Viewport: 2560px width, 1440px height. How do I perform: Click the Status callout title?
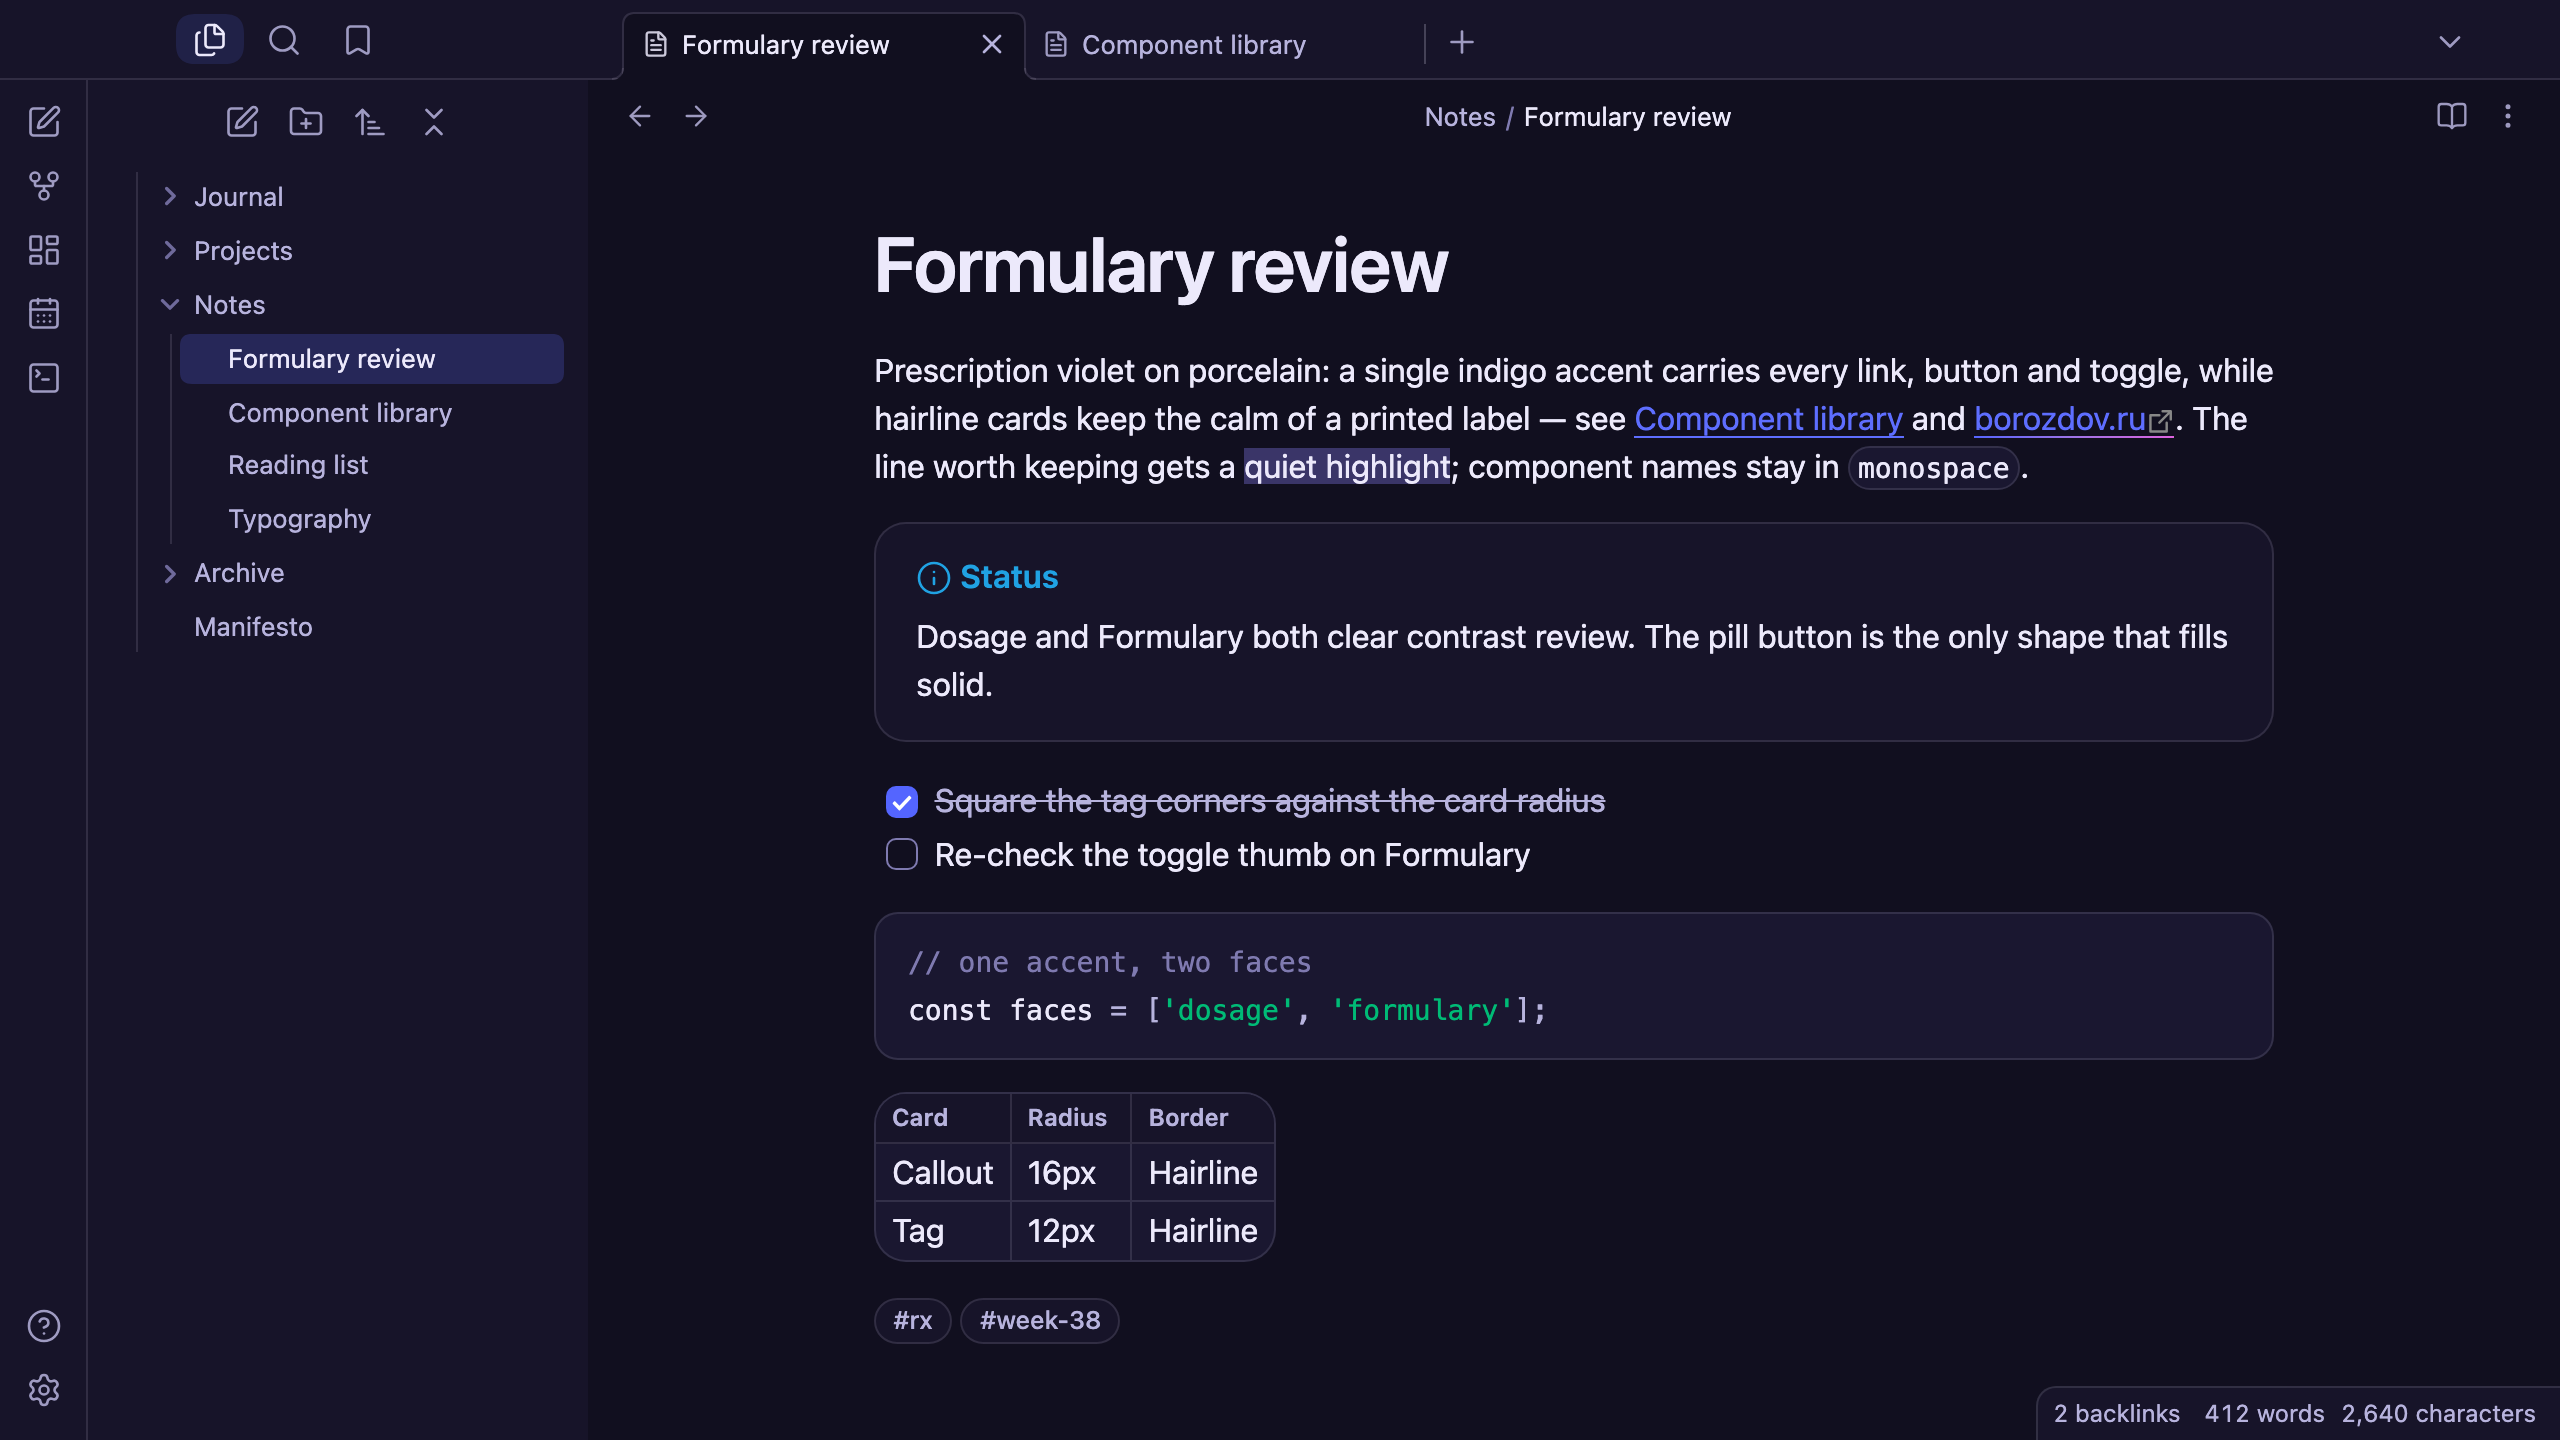tap(1009, 577)
